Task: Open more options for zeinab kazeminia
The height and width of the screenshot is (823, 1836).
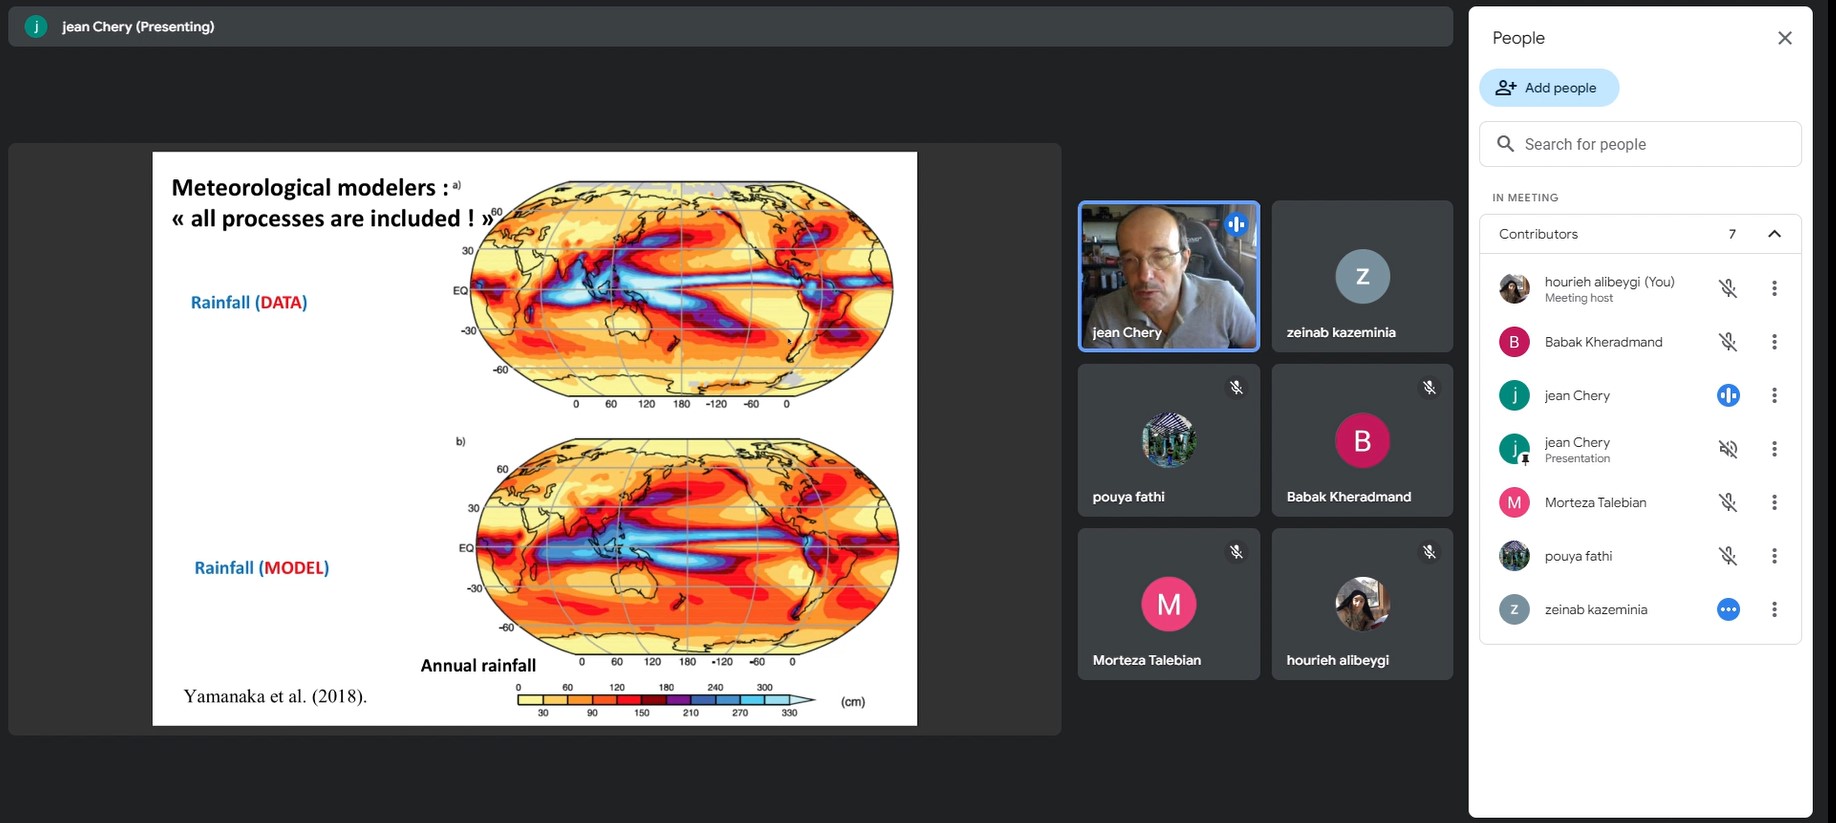Action: point(1774,609)
